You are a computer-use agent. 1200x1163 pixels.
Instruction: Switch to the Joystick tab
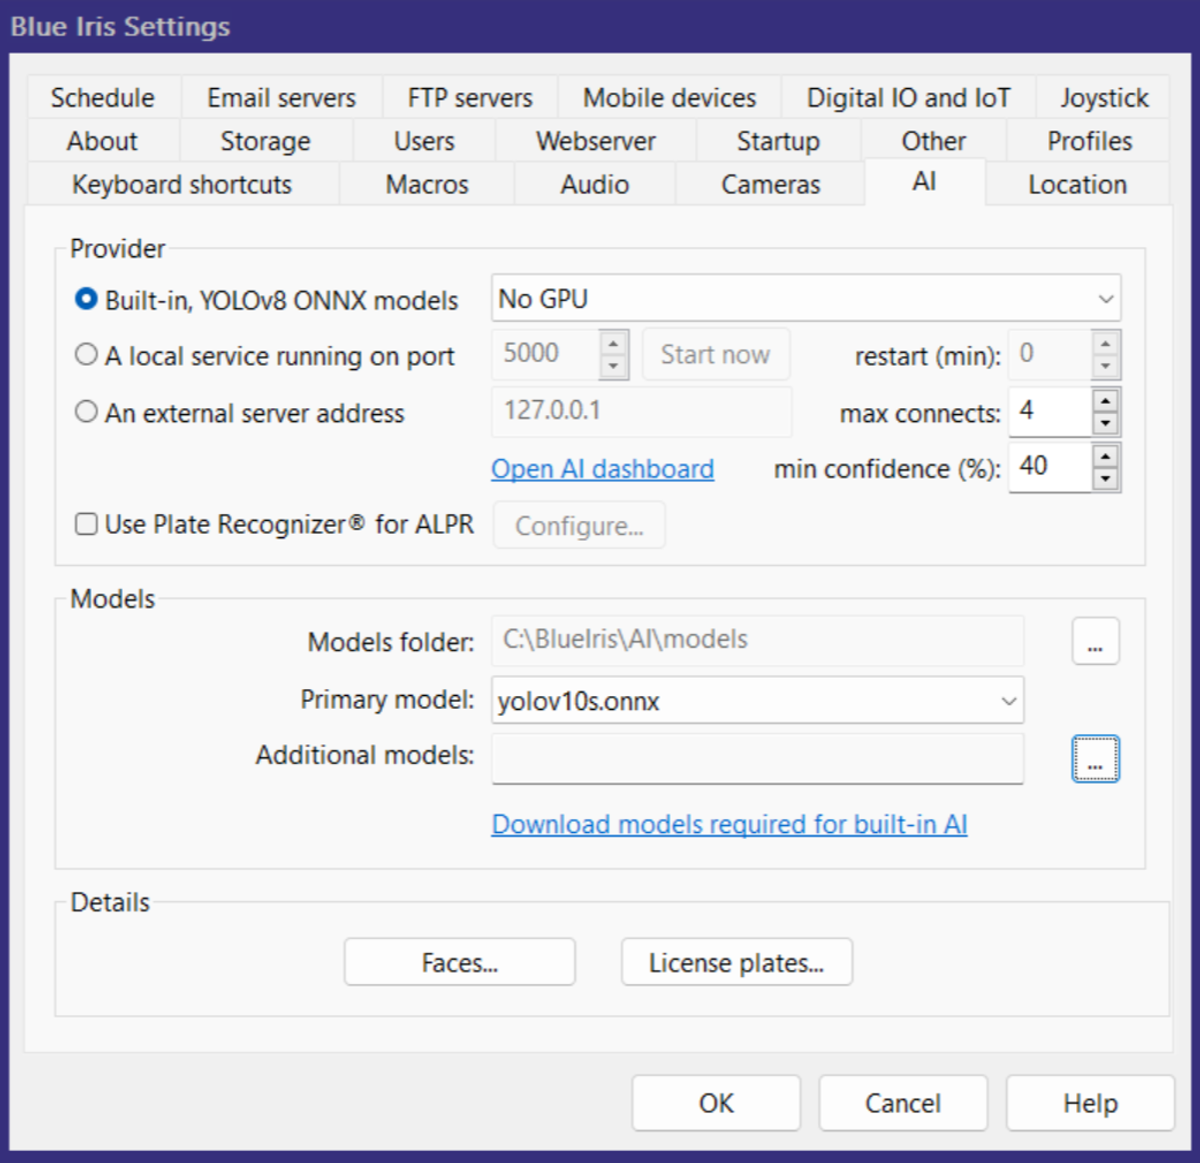pos(1104,98)
